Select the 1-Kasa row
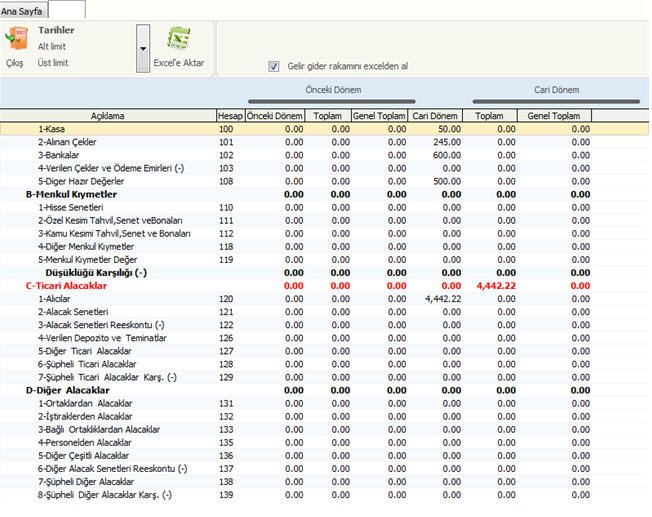The width and height of the screenshot is (652, 517). point(53,129)
